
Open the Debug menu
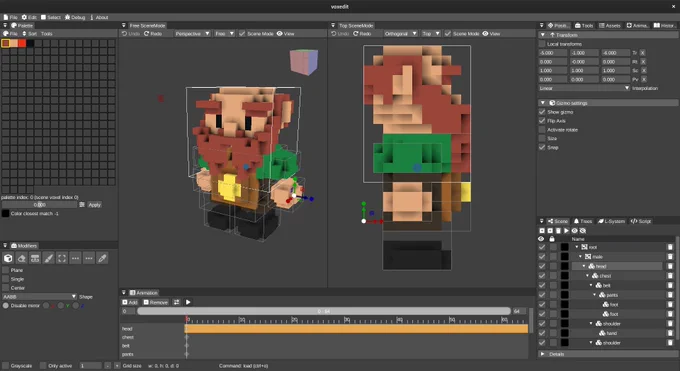click(x=75, y=17)
